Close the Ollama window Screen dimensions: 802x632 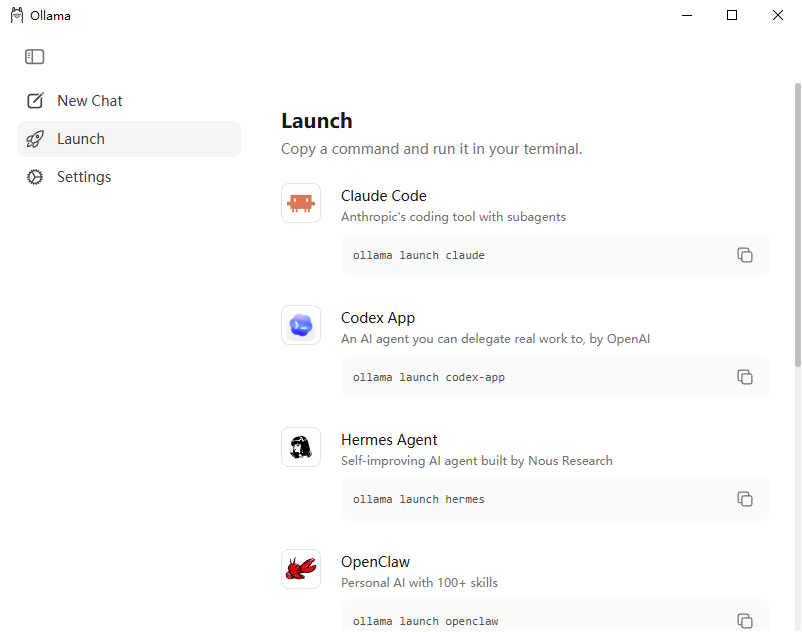coord(777,15)
